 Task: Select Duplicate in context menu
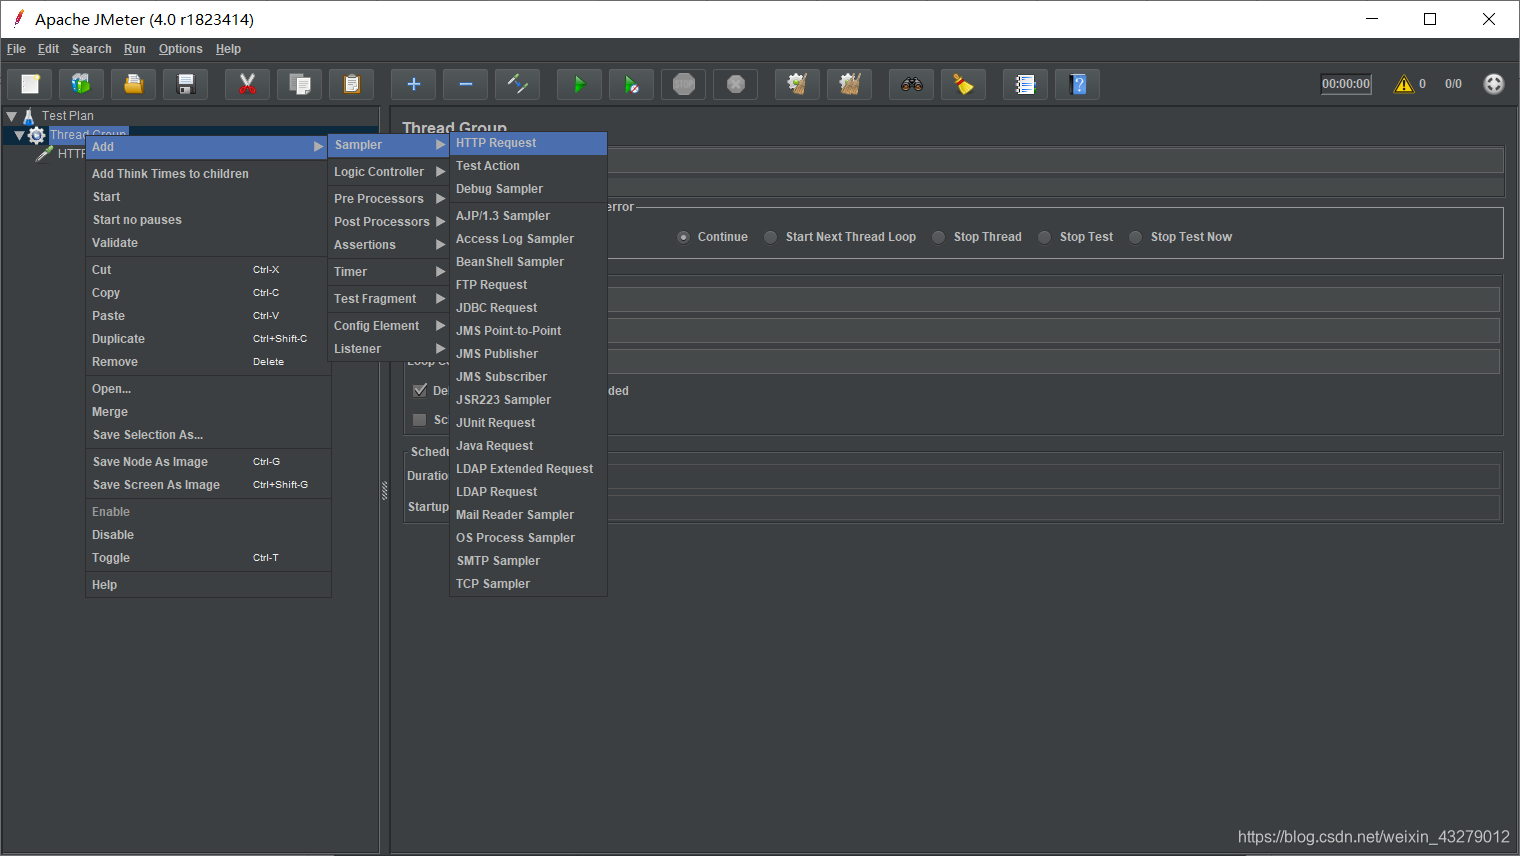[208, 339]
